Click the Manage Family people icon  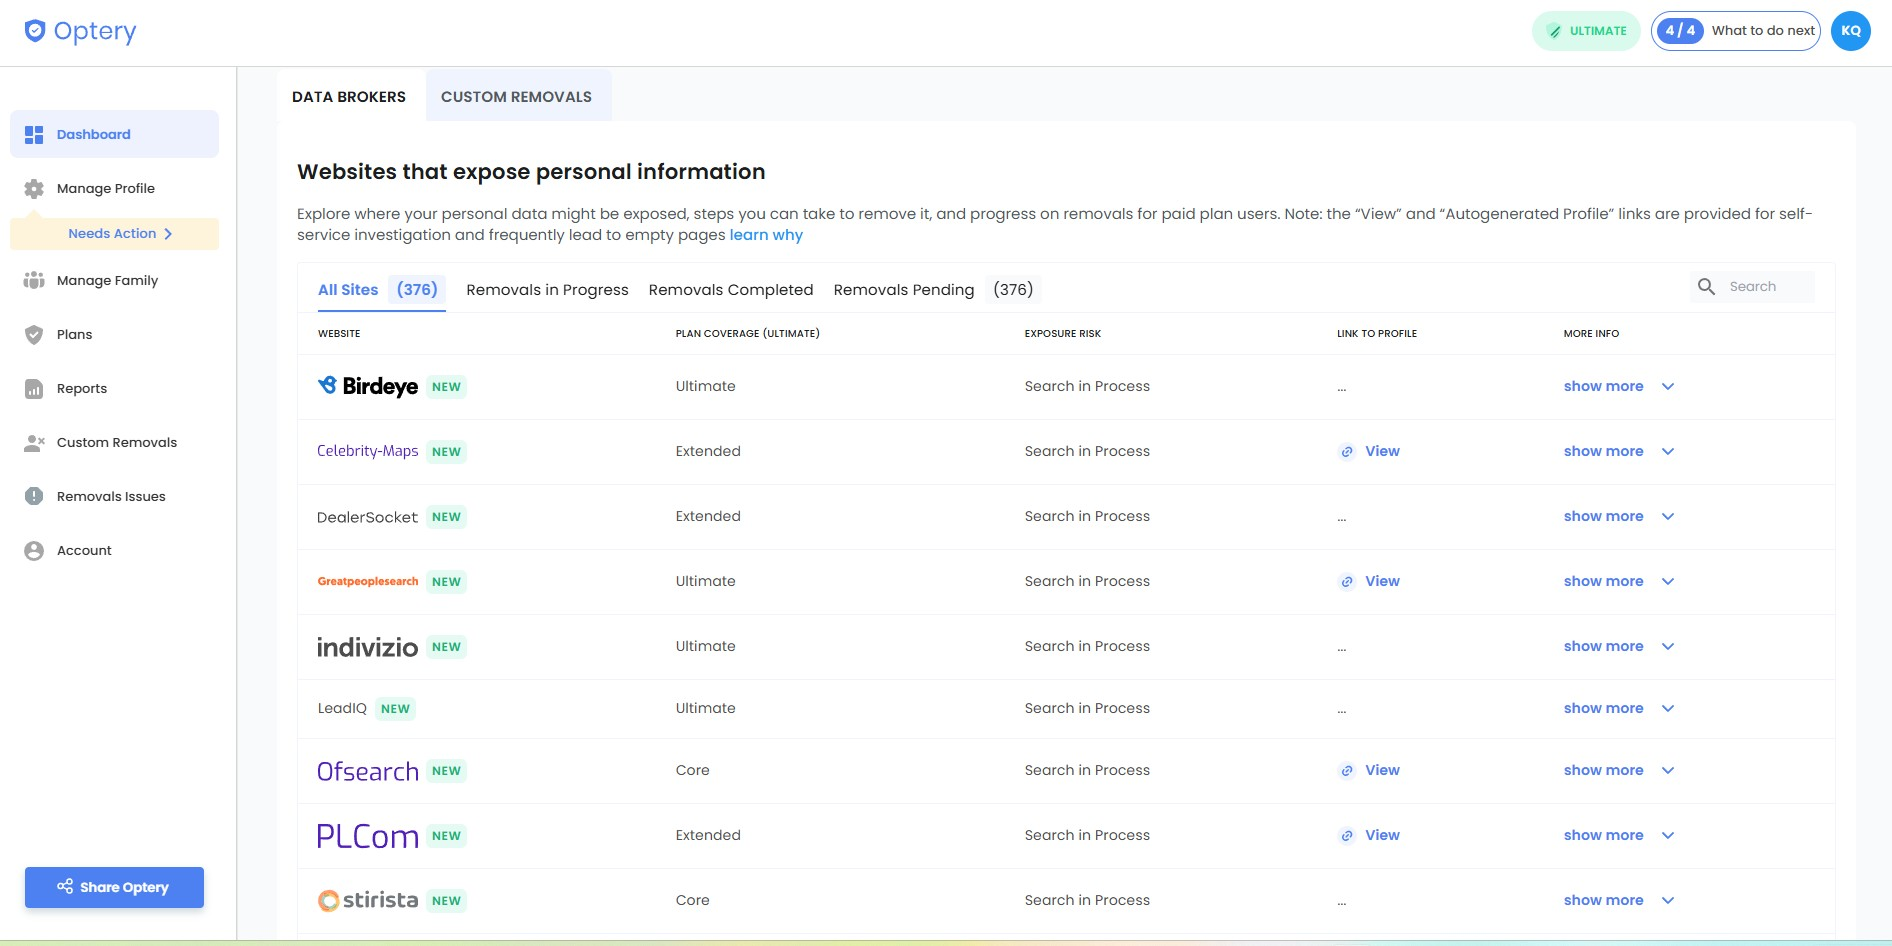pos(34,281)
